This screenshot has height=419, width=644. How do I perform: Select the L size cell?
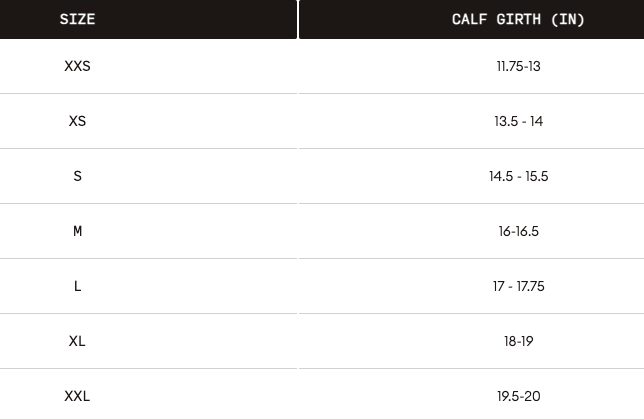coord(77,286)
